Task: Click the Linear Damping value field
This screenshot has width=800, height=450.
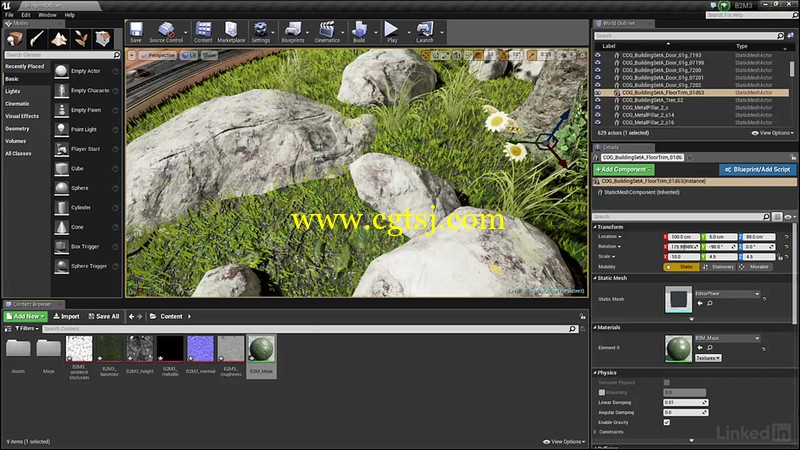Action: point(685,403)
